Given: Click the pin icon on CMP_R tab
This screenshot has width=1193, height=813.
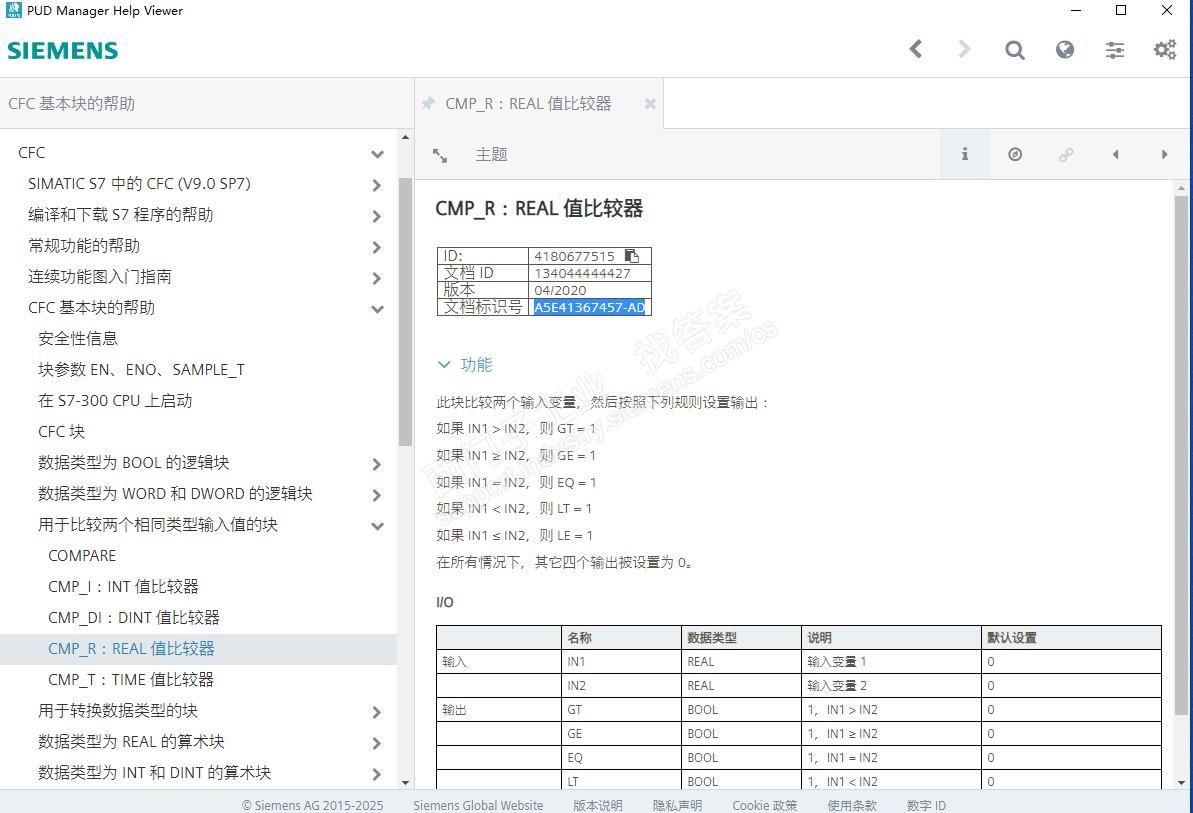Looking at the screenshot, I should point(428,103).
